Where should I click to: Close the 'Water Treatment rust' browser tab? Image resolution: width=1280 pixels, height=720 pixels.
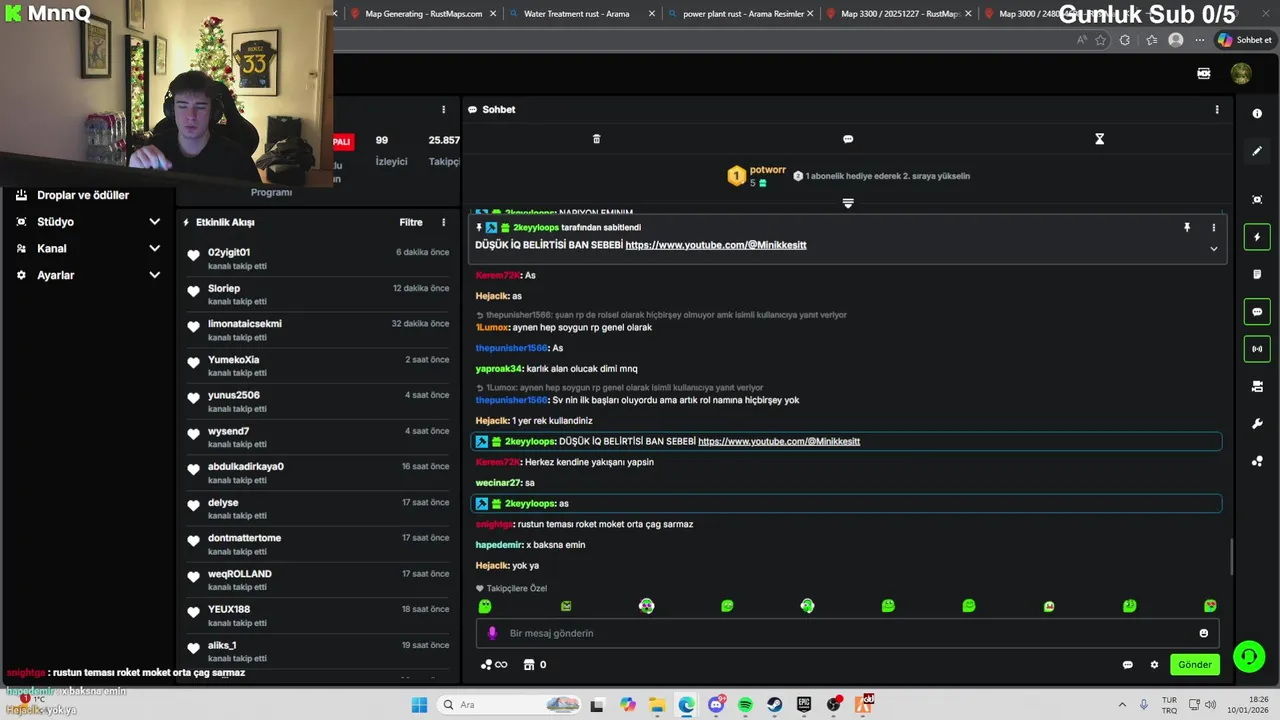tap(652, 14)
